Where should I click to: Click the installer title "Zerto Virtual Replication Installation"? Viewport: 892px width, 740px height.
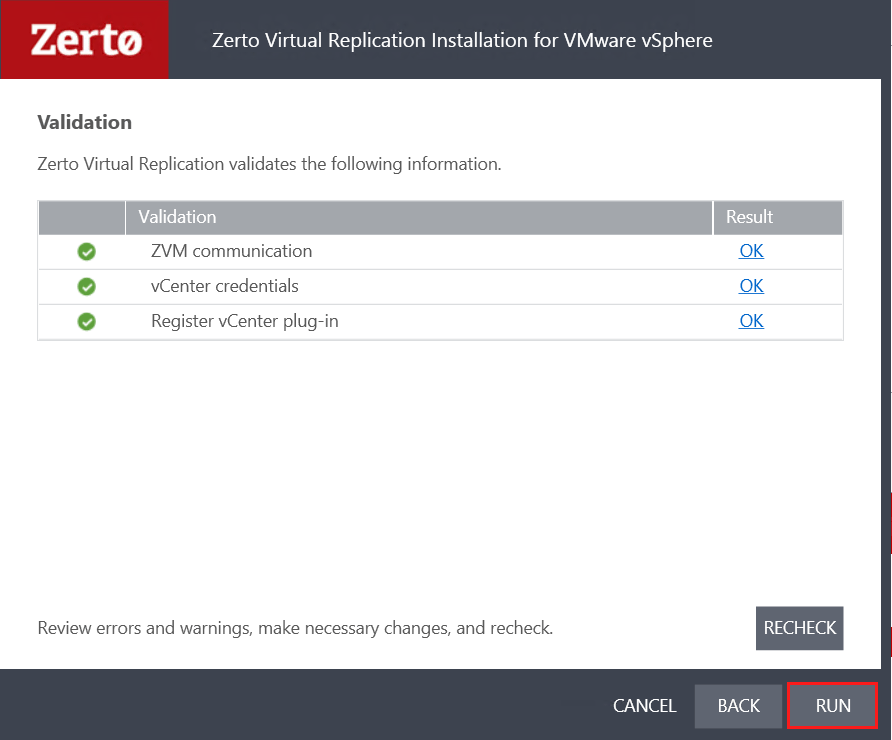click(x=462, y=40)
